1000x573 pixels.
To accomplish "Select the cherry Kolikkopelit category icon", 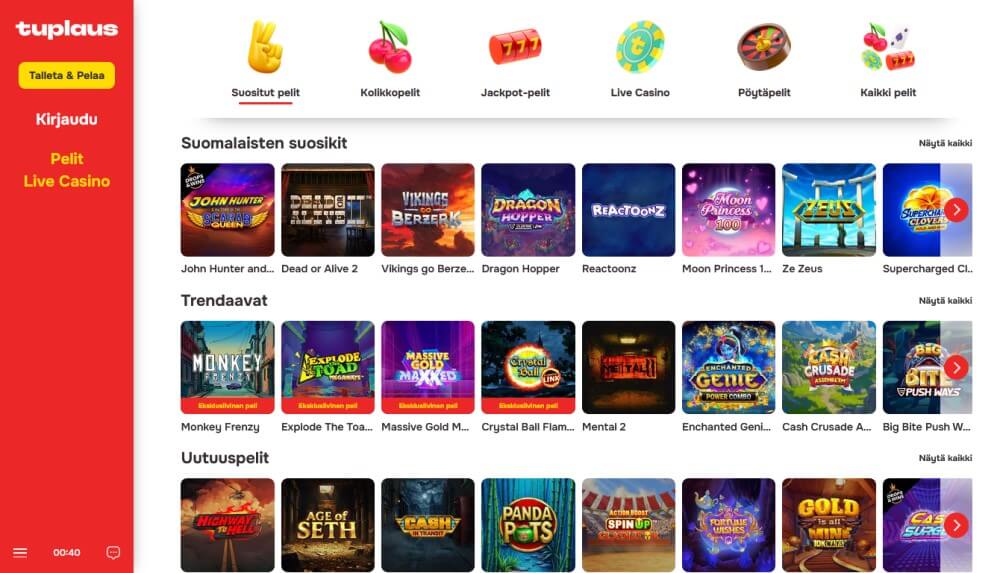I will [390, 48].
